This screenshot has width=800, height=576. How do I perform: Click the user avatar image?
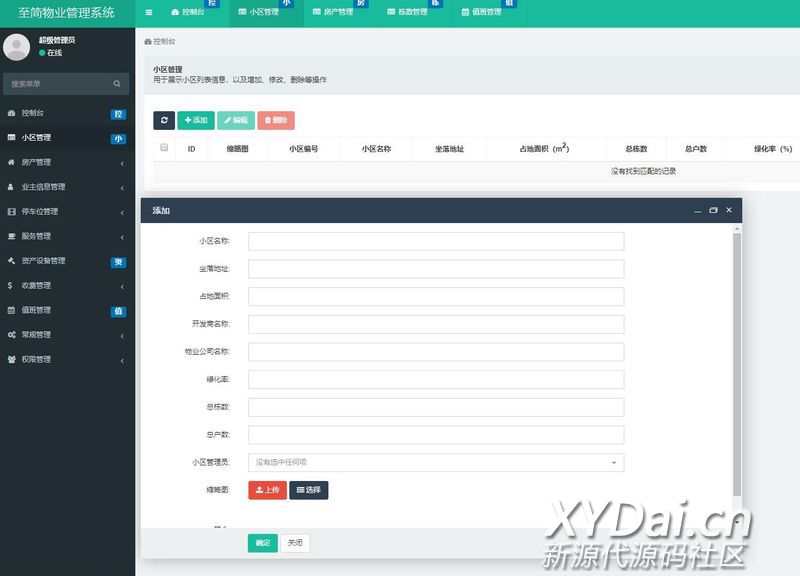click(x=16, y=47)
